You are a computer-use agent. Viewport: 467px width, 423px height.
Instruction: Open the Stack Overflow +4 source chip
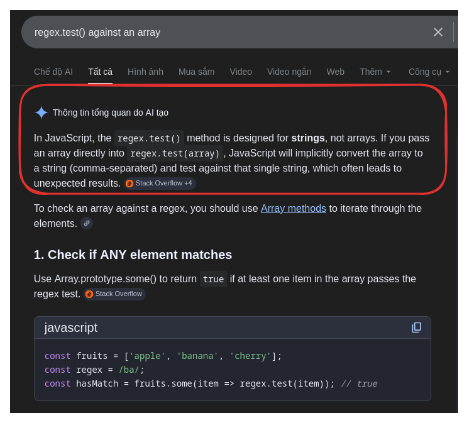click(160, 183)
